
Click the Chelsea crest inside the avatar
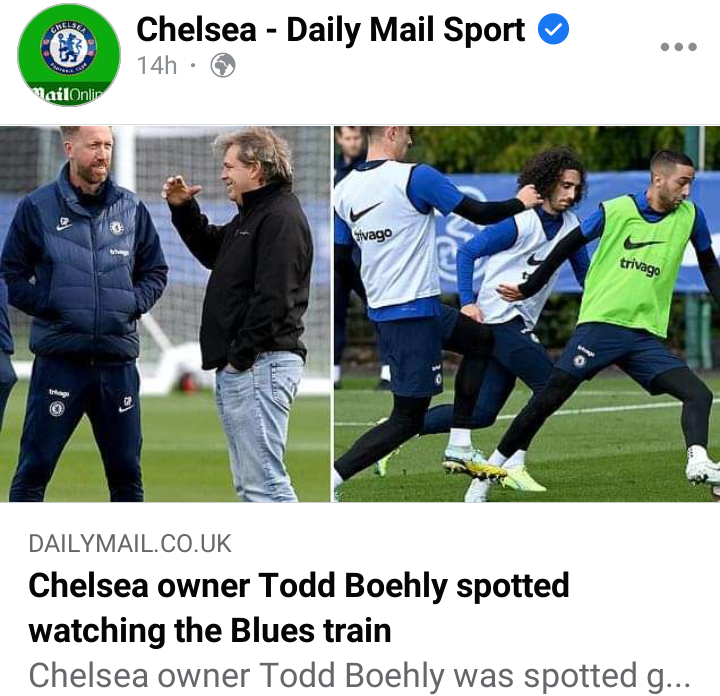click(x=69, y=47)
